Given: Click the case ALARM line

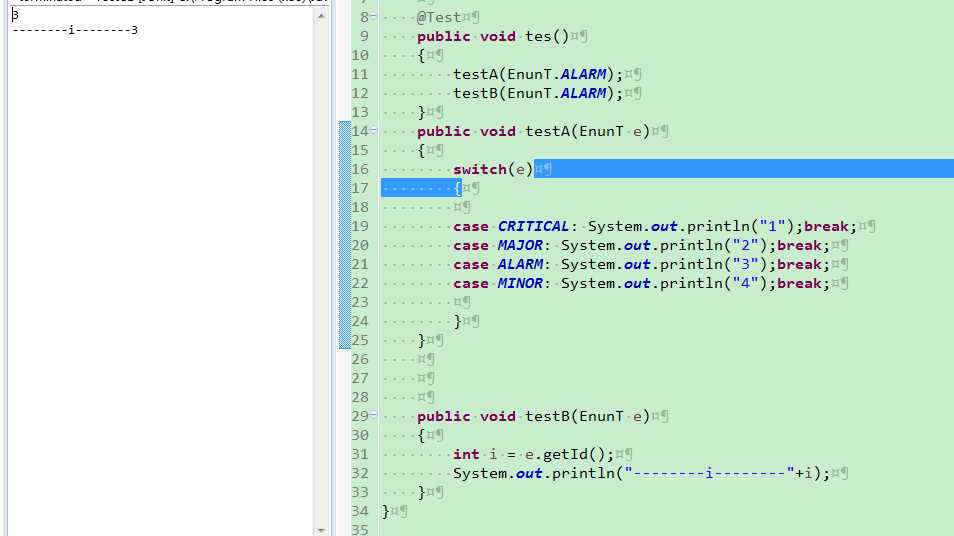Looking at the screenshot, I should pyautogui.click(x=641, y=264).
